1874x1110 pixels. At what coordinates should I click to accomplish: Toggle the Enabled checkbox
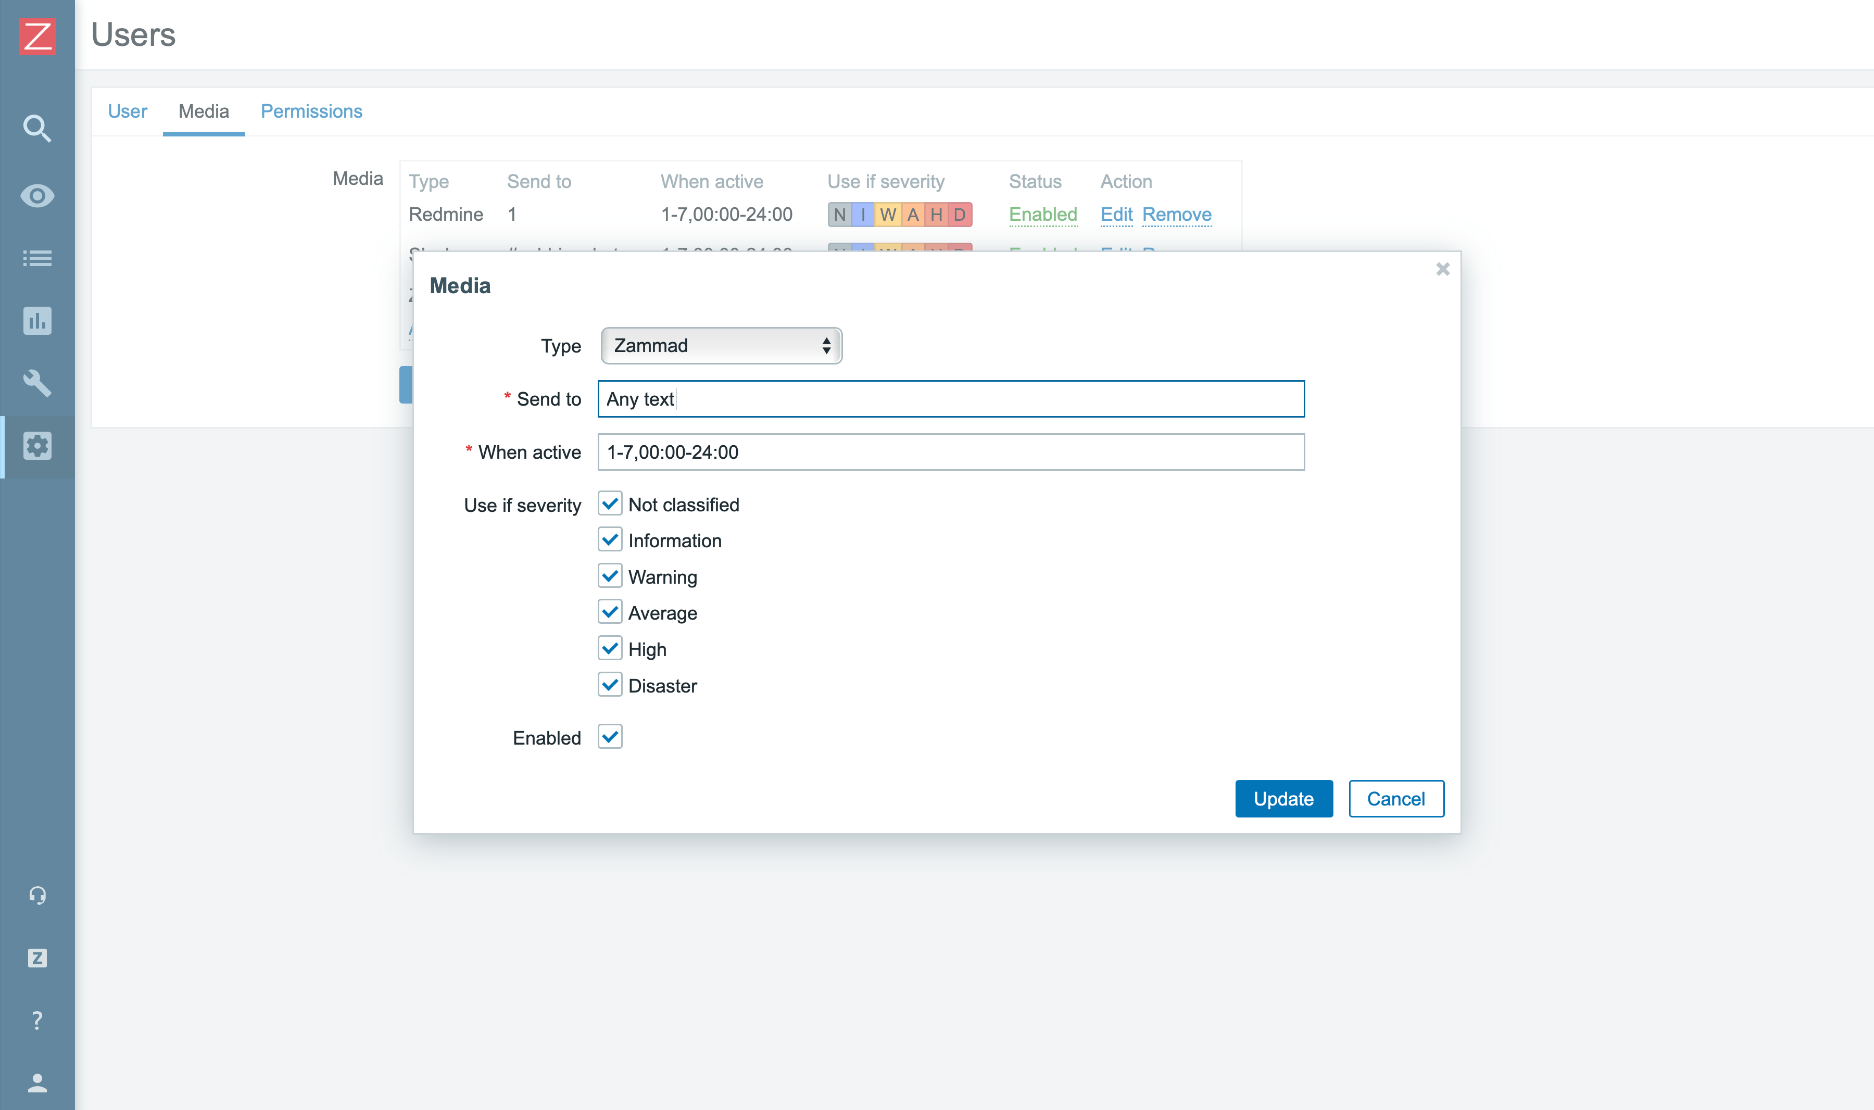coord(610,737)
